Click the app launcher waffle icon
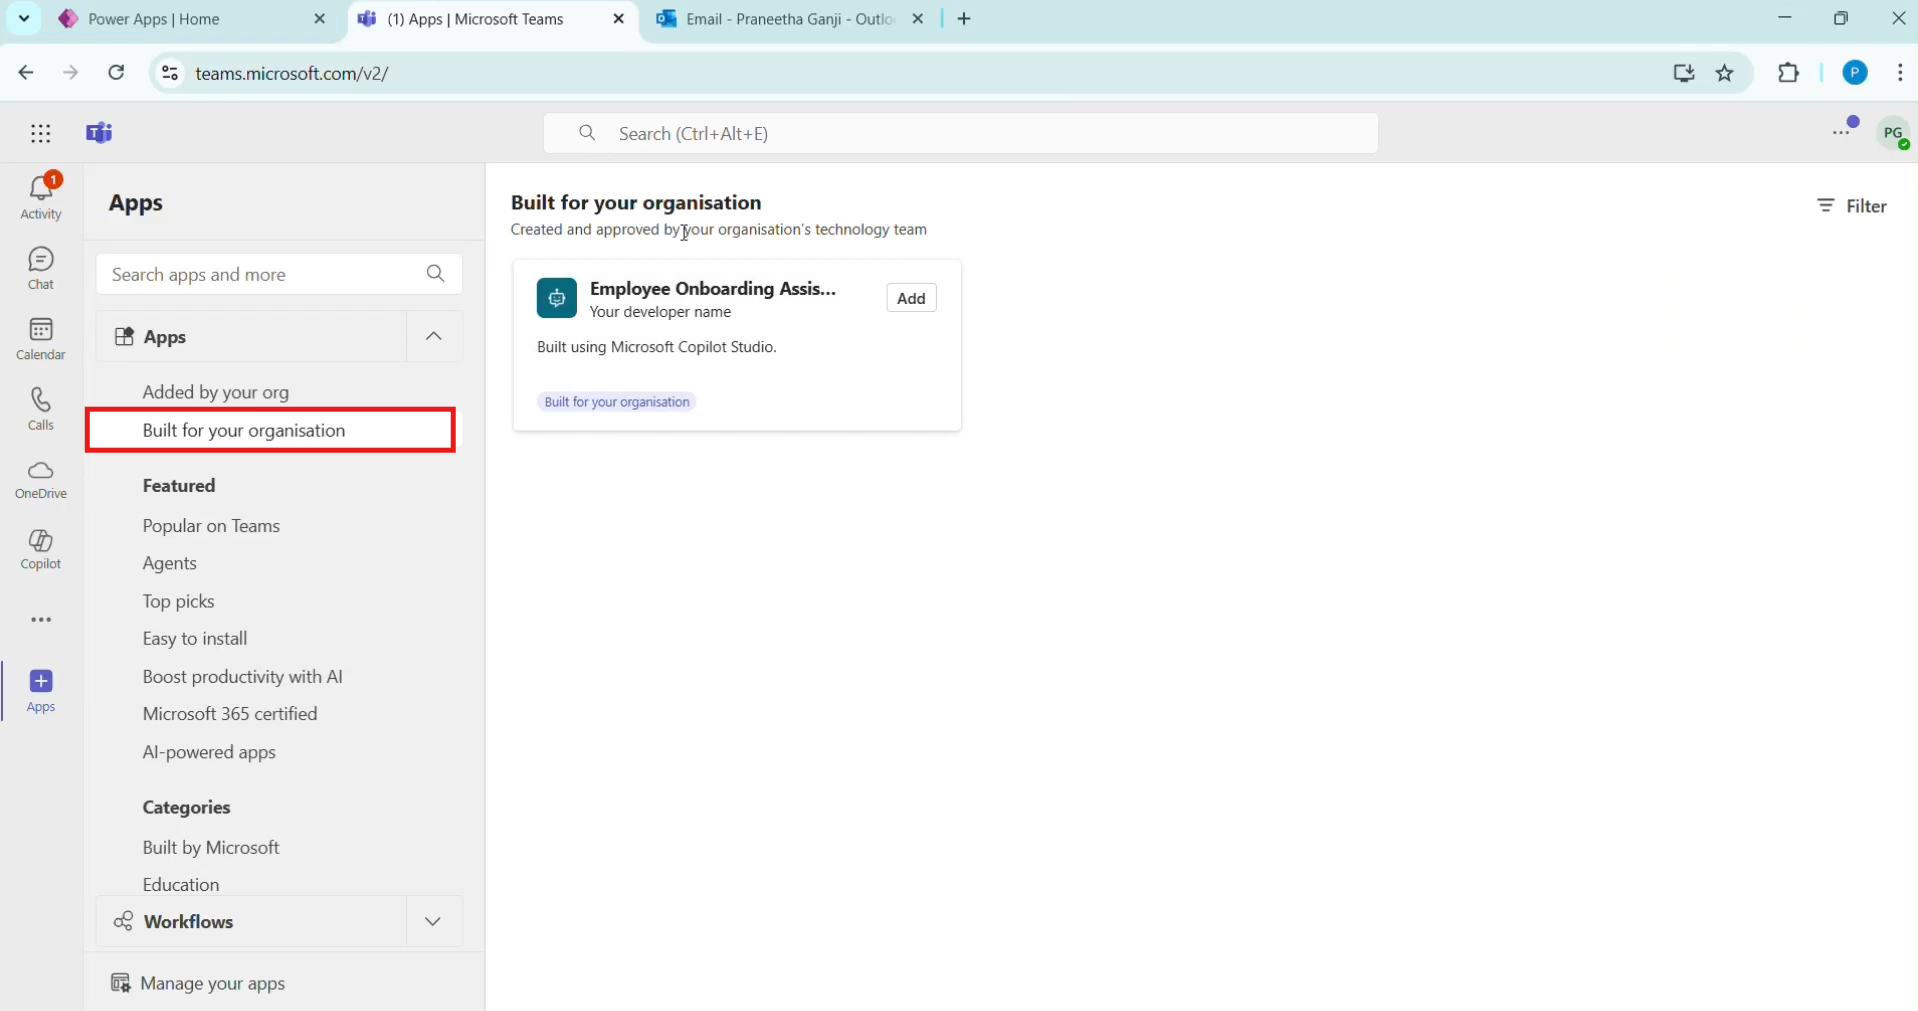The height and width of the screenshot is (1011, 1918). point(41,133)
